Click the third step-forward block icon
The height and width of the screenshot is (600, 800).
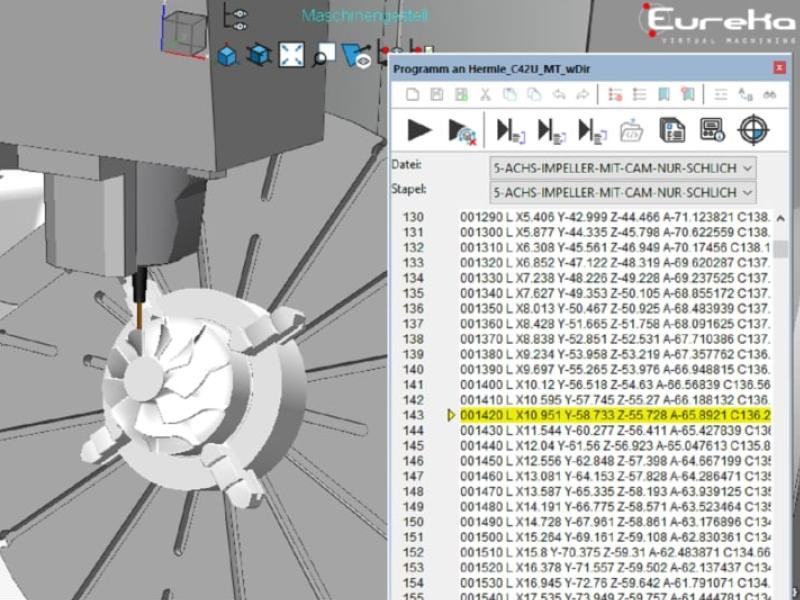591,130
